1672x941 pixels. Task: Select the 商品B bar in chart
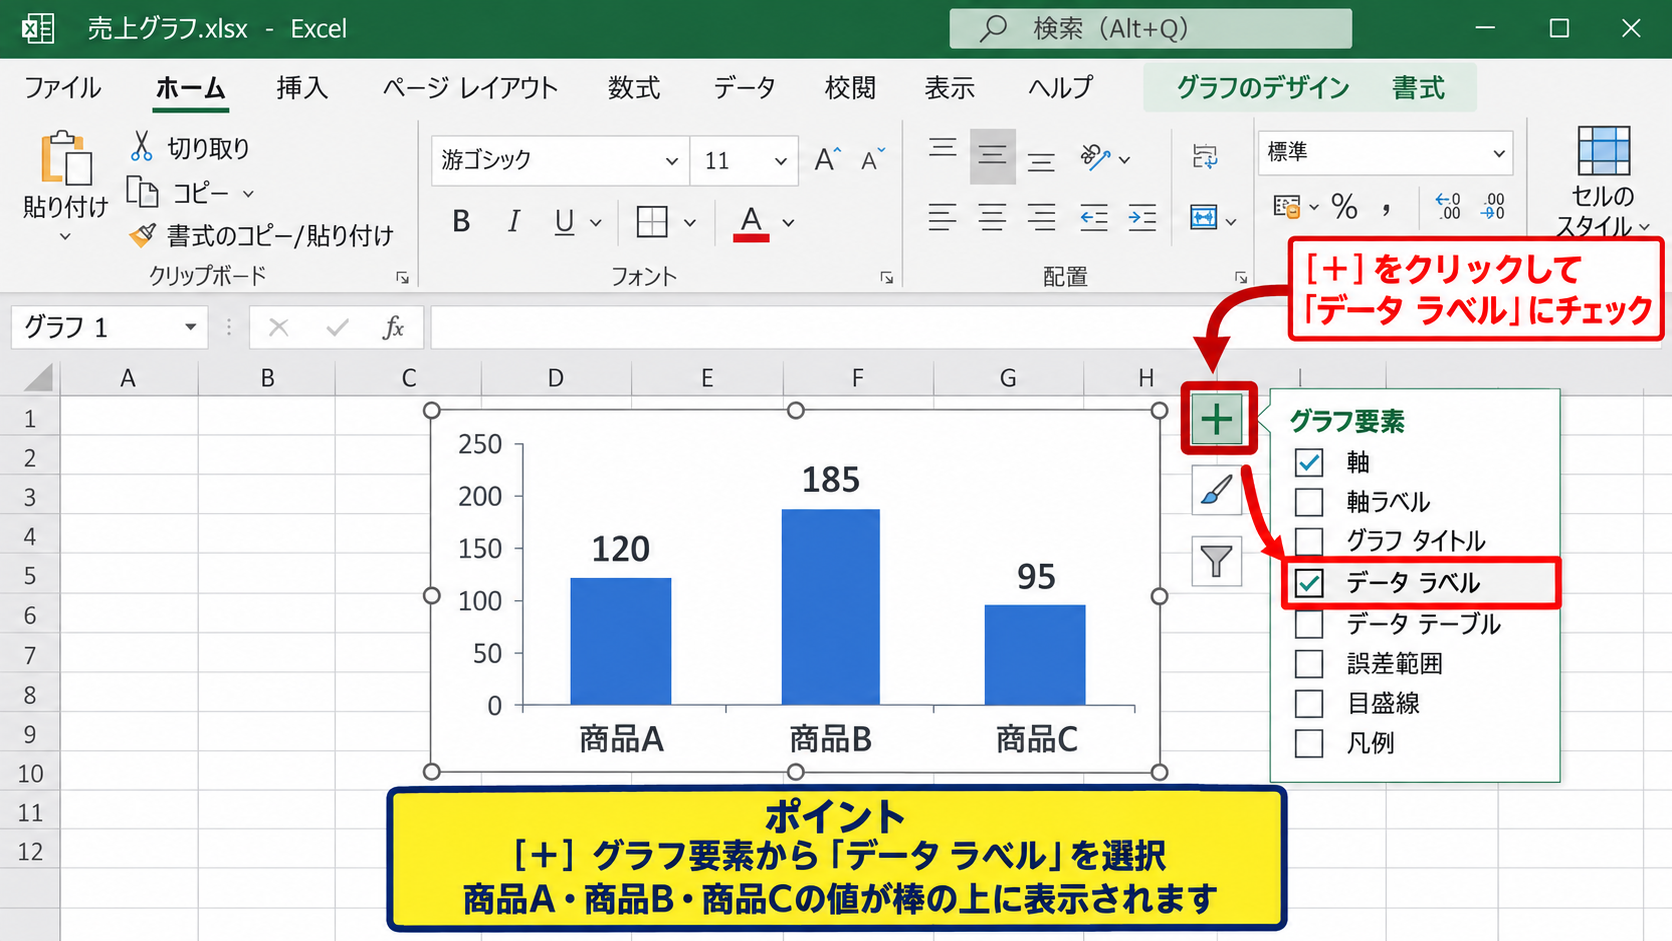click(x=831, y=607)
